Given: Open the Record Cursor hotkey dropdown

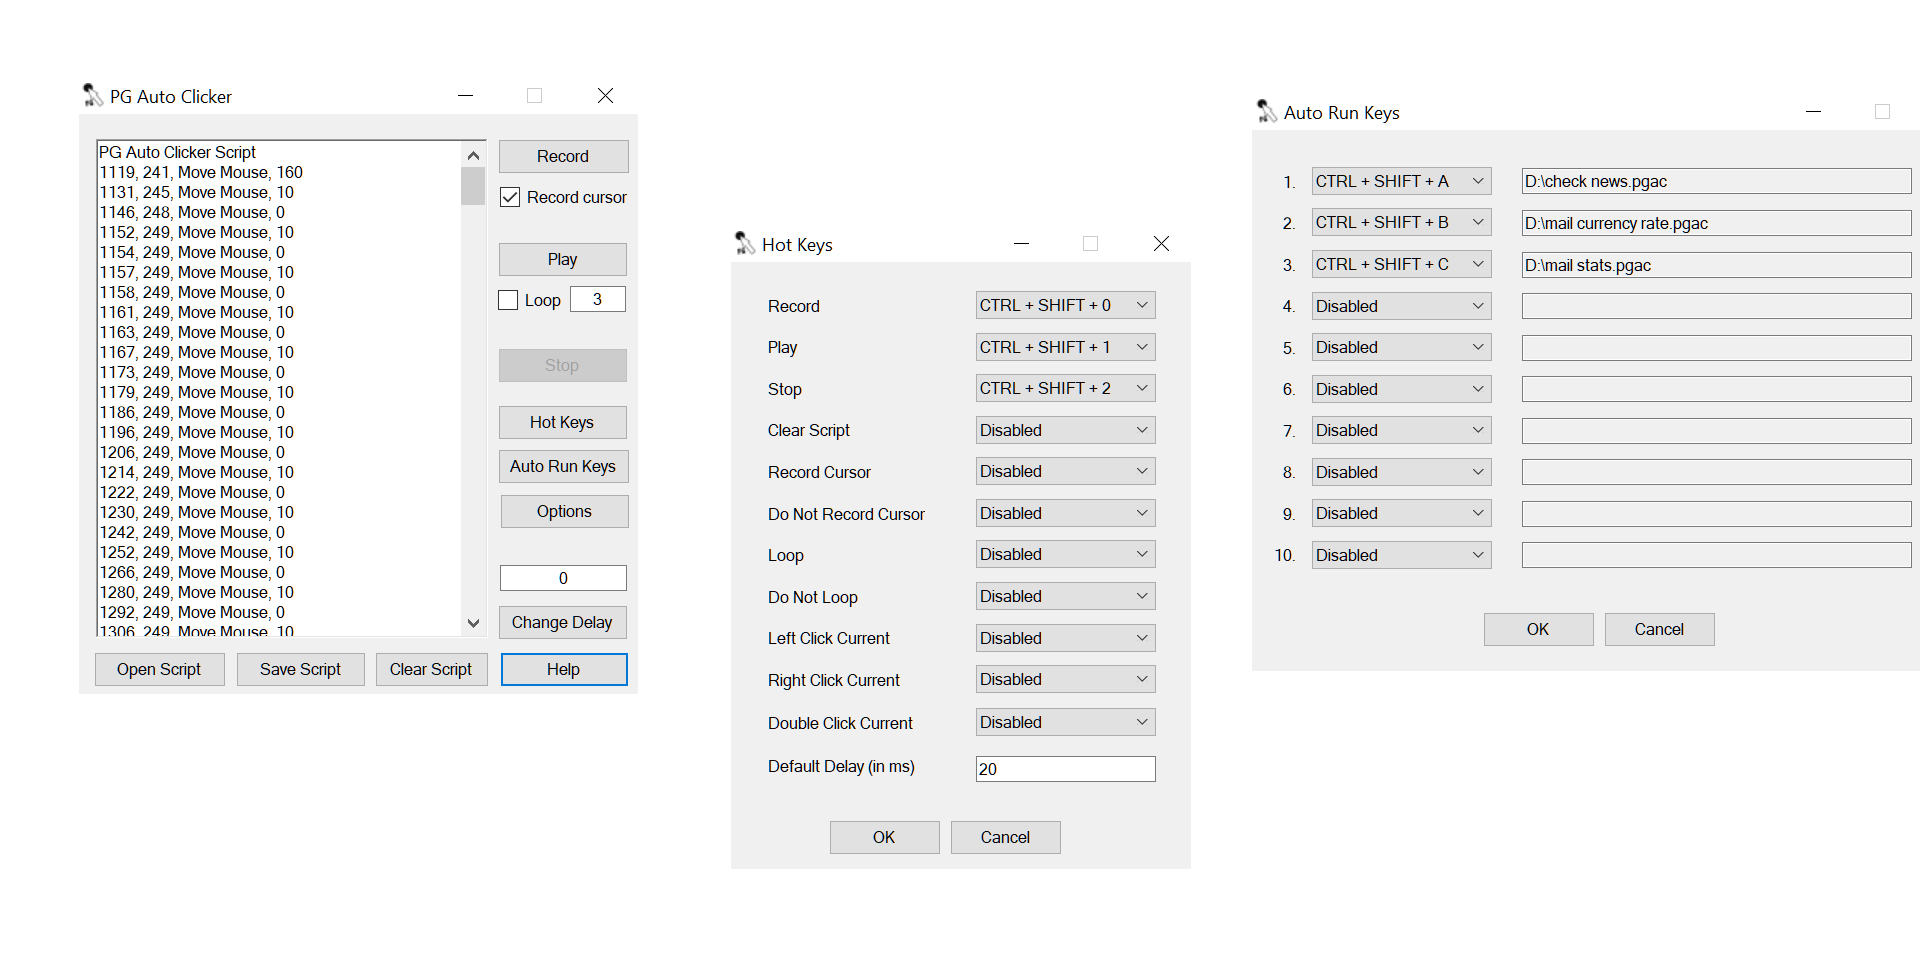Looking at the screenshot, I should click(x=1066, y=471).
